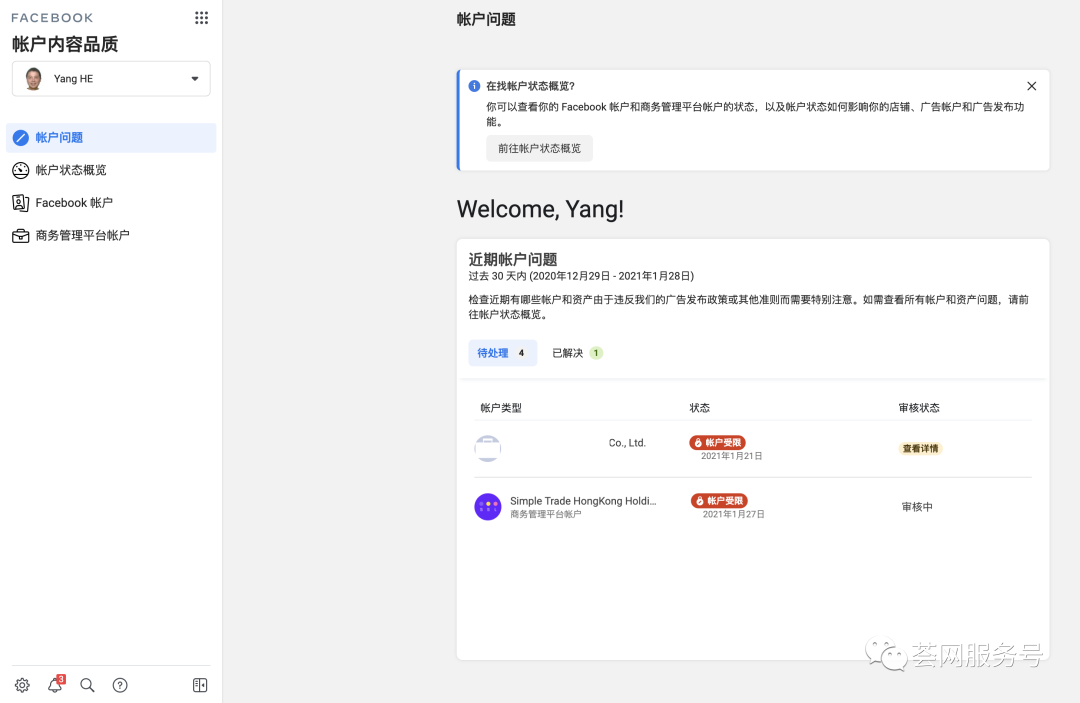1080x703 pixels.
Task: Click the info icon in banner
Action: pyautogui.click(x=474, y=86)
